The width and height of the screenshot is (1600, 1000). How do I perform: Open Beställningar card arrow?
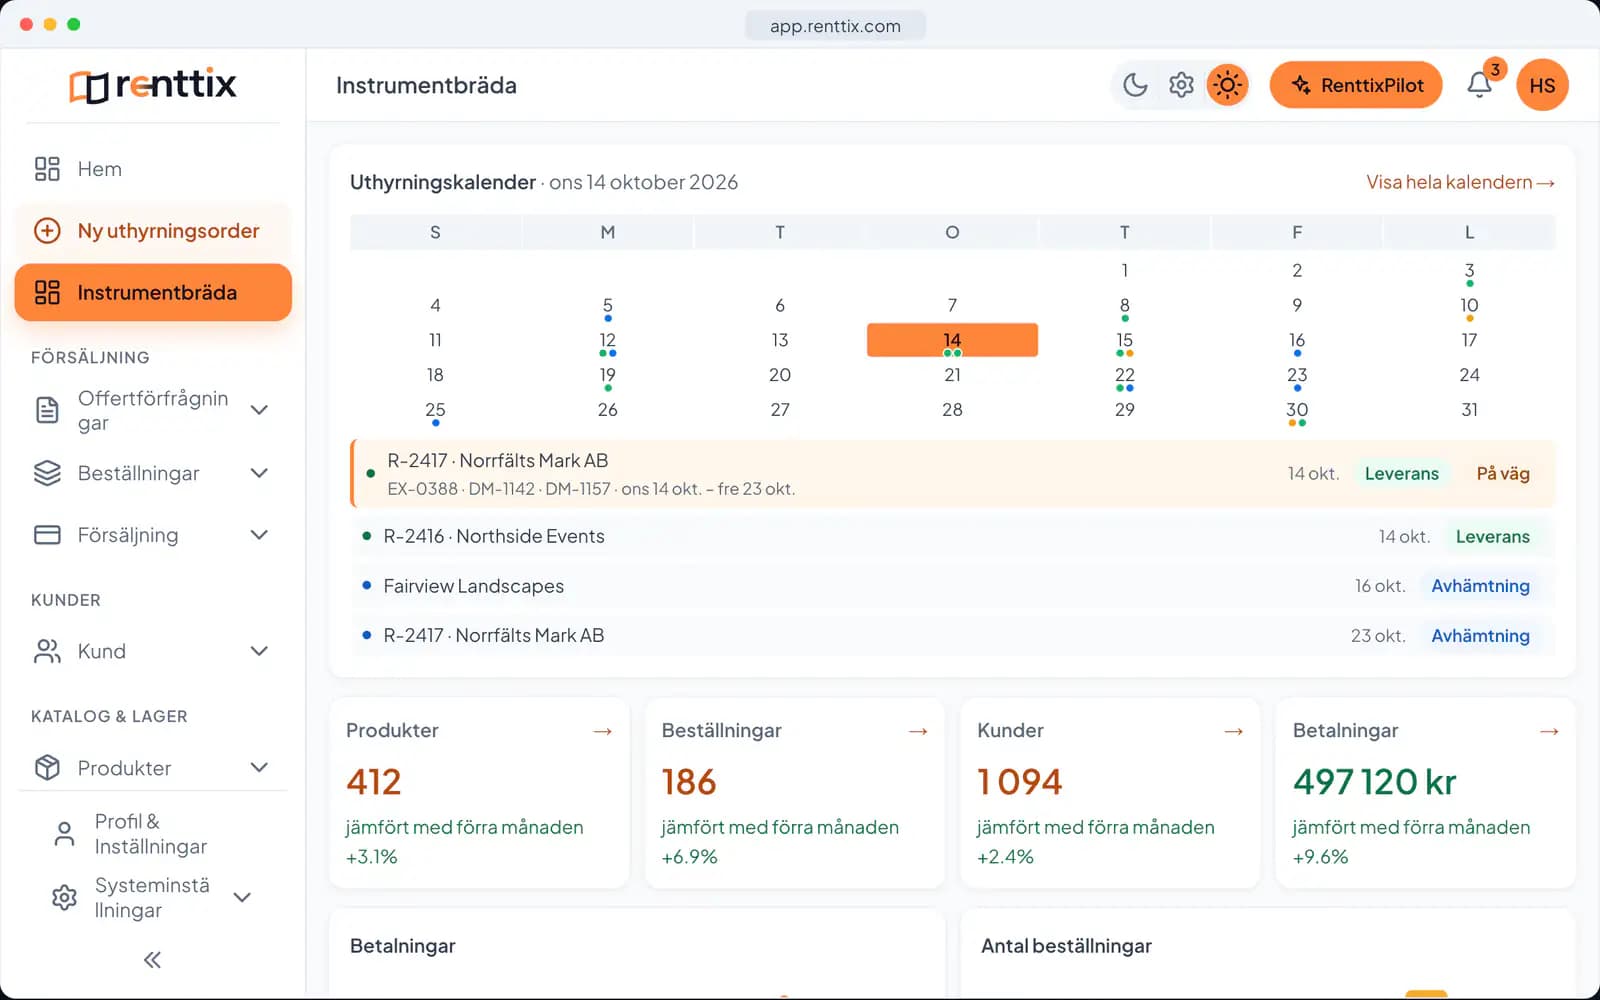pos(918,732)
